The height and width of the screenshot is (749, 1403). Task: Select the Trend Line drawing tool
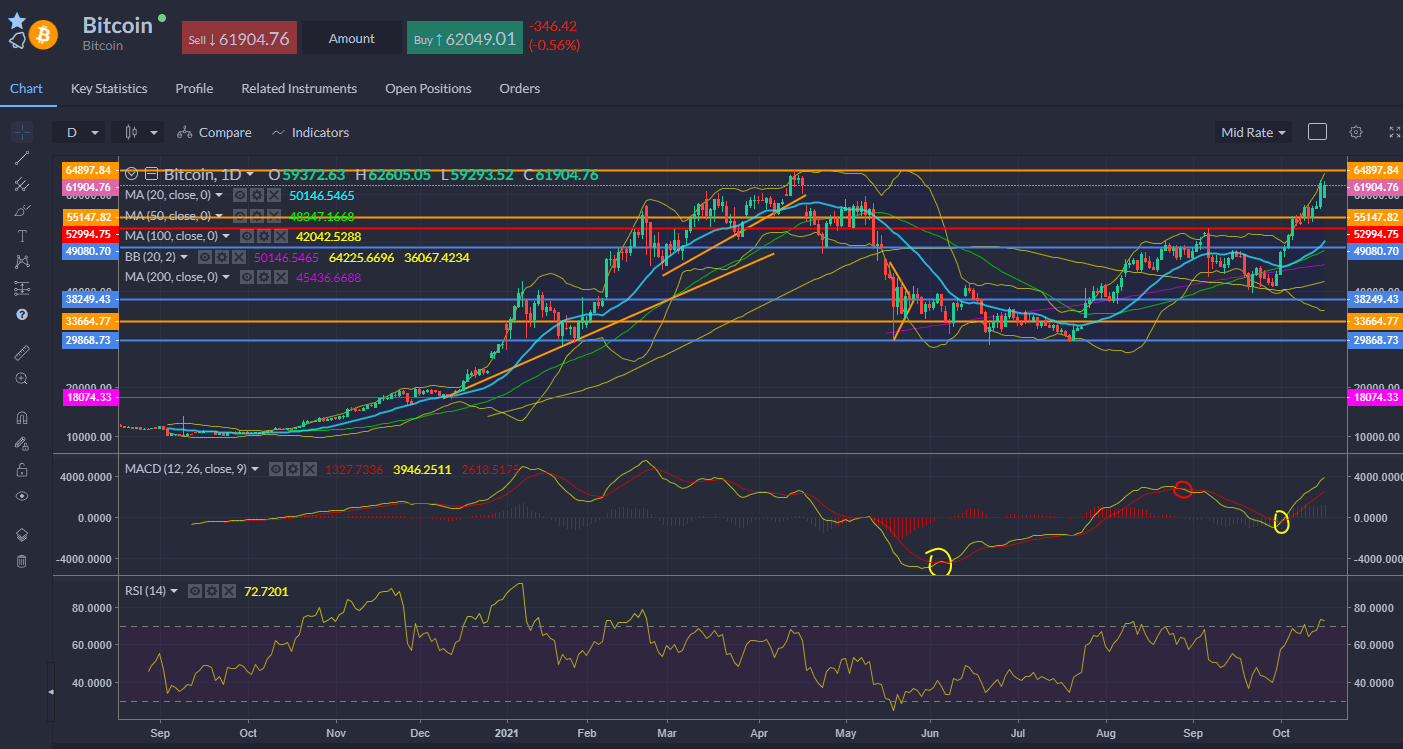[x=21, y=158]
